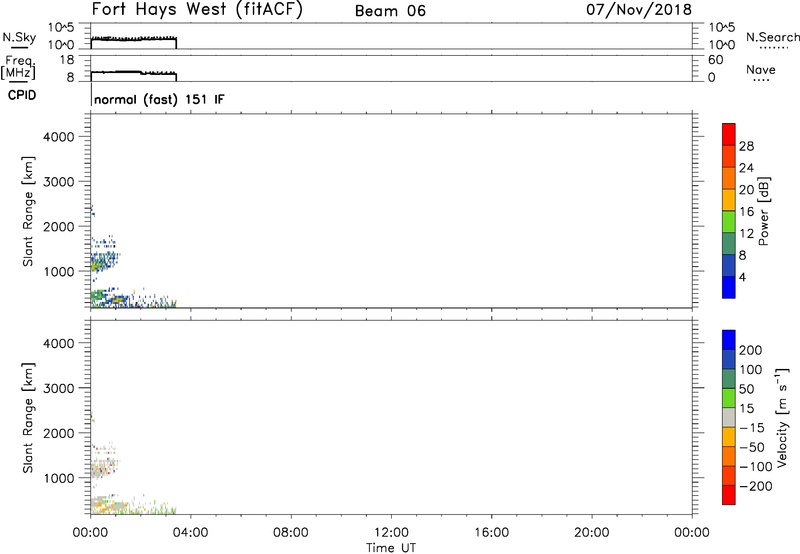Click the 'Nave' legend label
Screen dimensions: 800x554
[761, 69]
